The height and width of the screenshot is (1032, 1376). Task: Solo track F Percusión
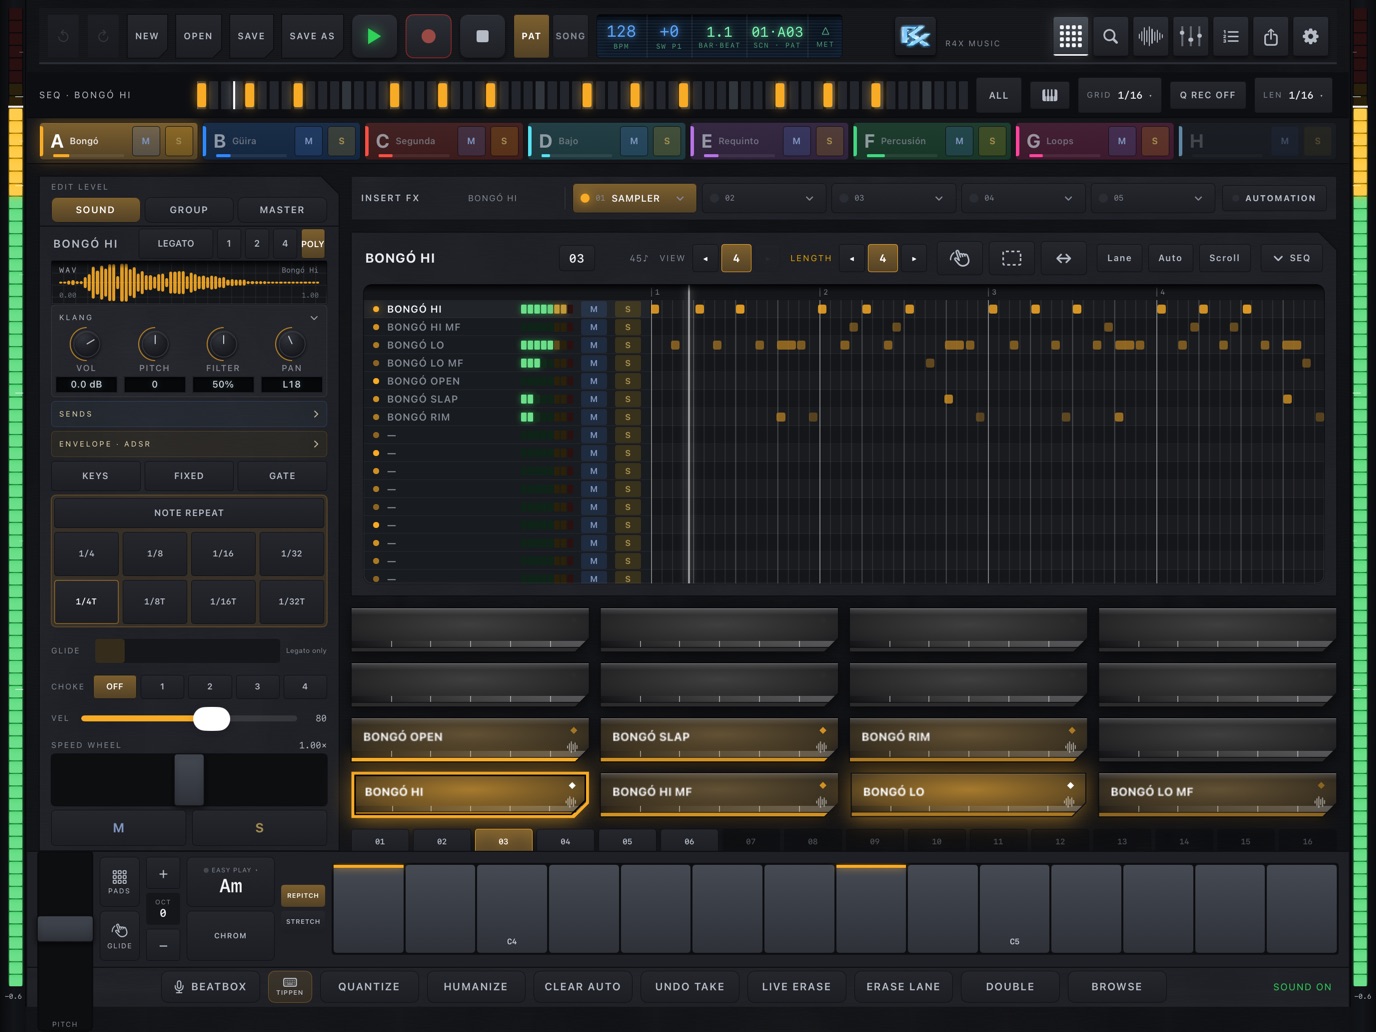click(x=992, y=141)
